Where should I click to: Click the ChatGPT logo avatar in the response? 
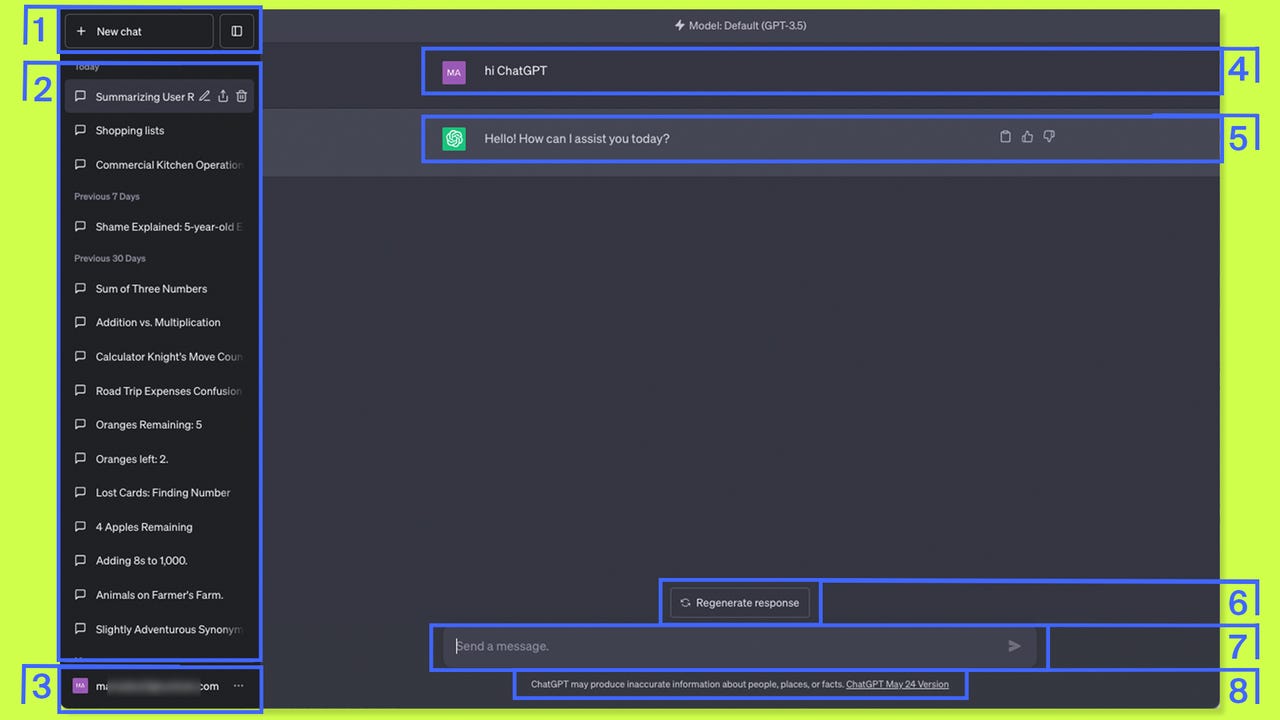(454, 139)
